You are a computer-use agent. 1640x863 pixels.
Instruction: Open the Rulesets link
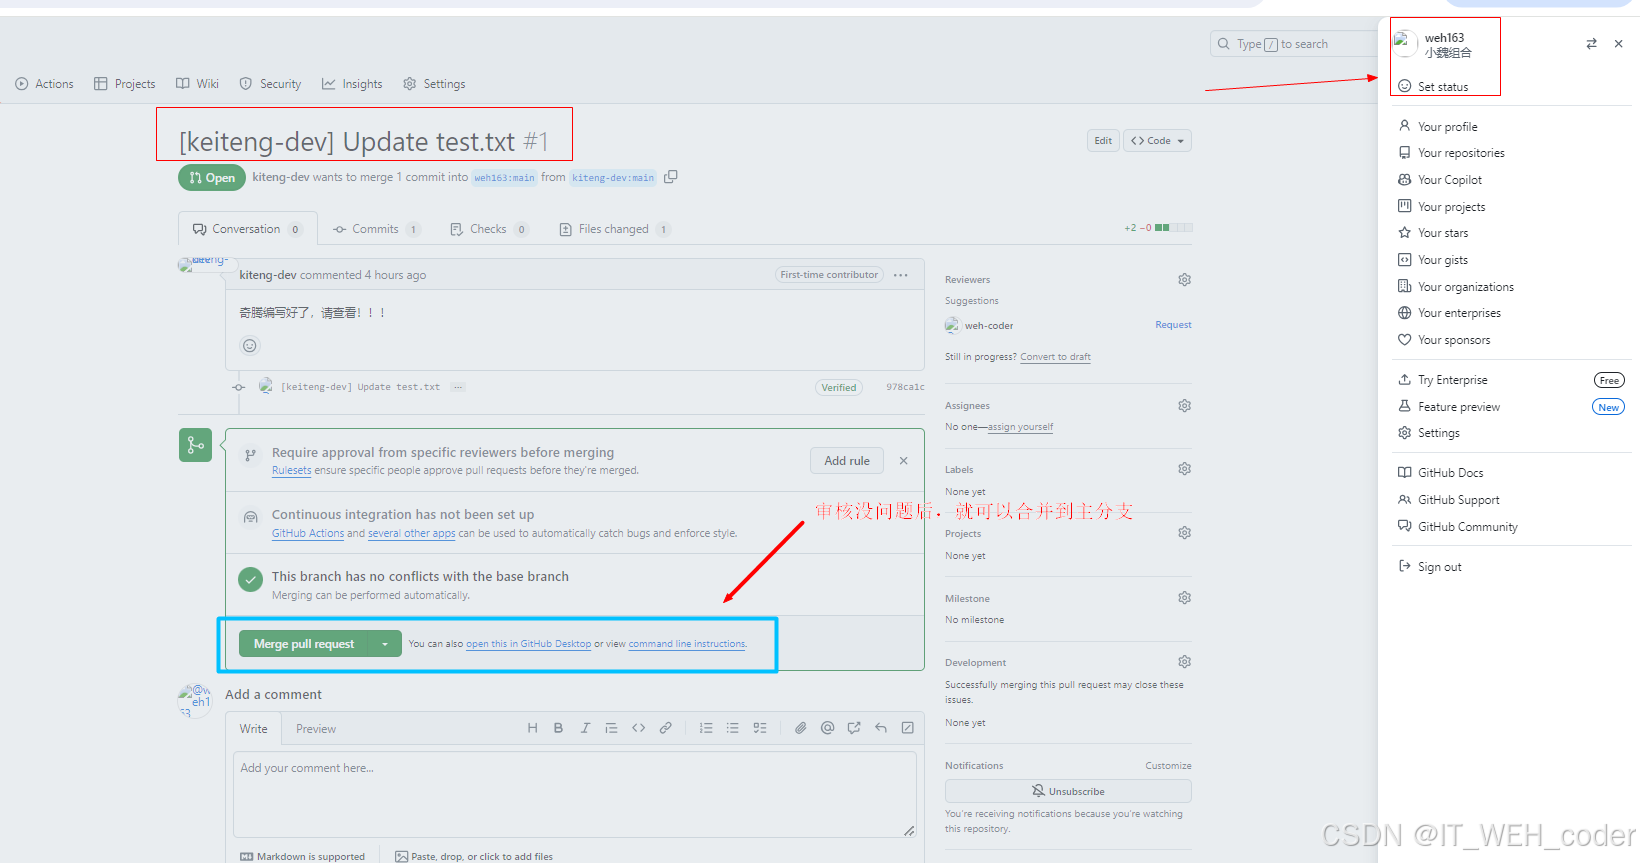click(291, 470)
